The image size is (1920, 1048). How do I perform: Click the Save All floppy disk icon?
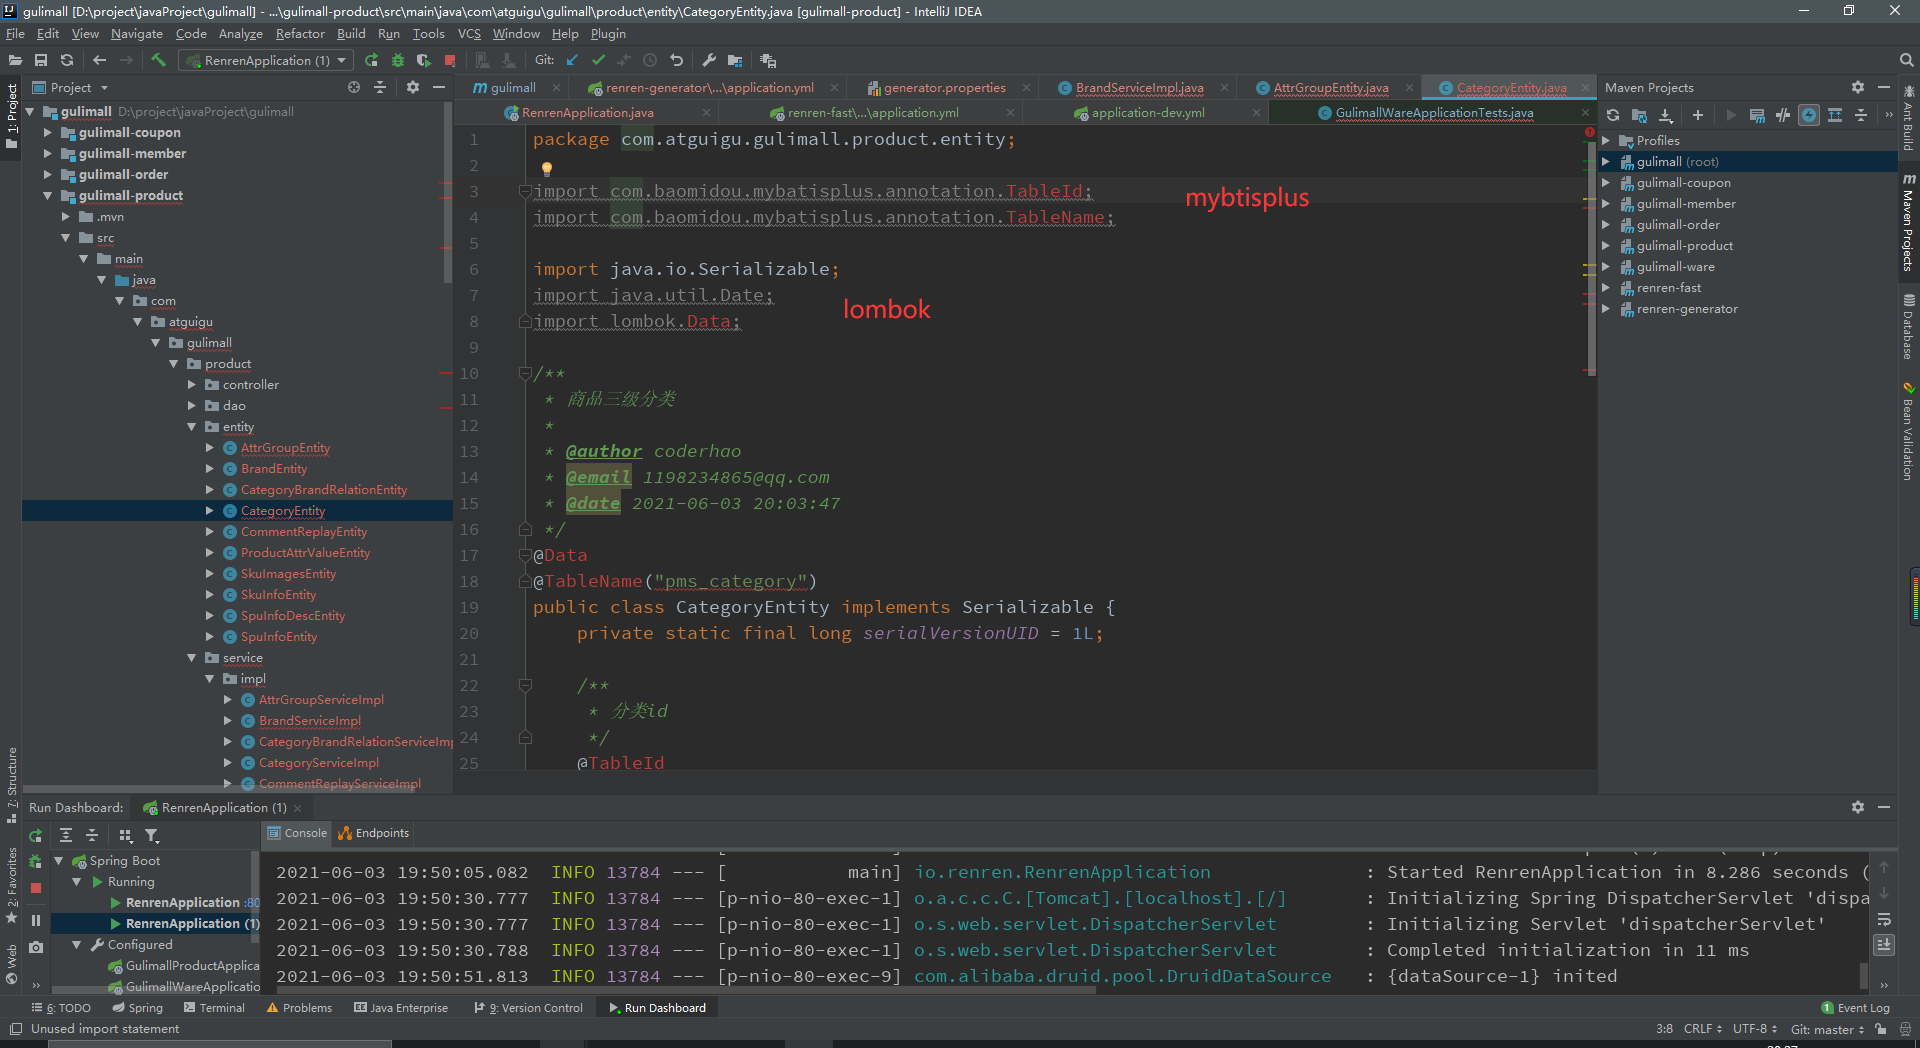(x=41, y=60)
